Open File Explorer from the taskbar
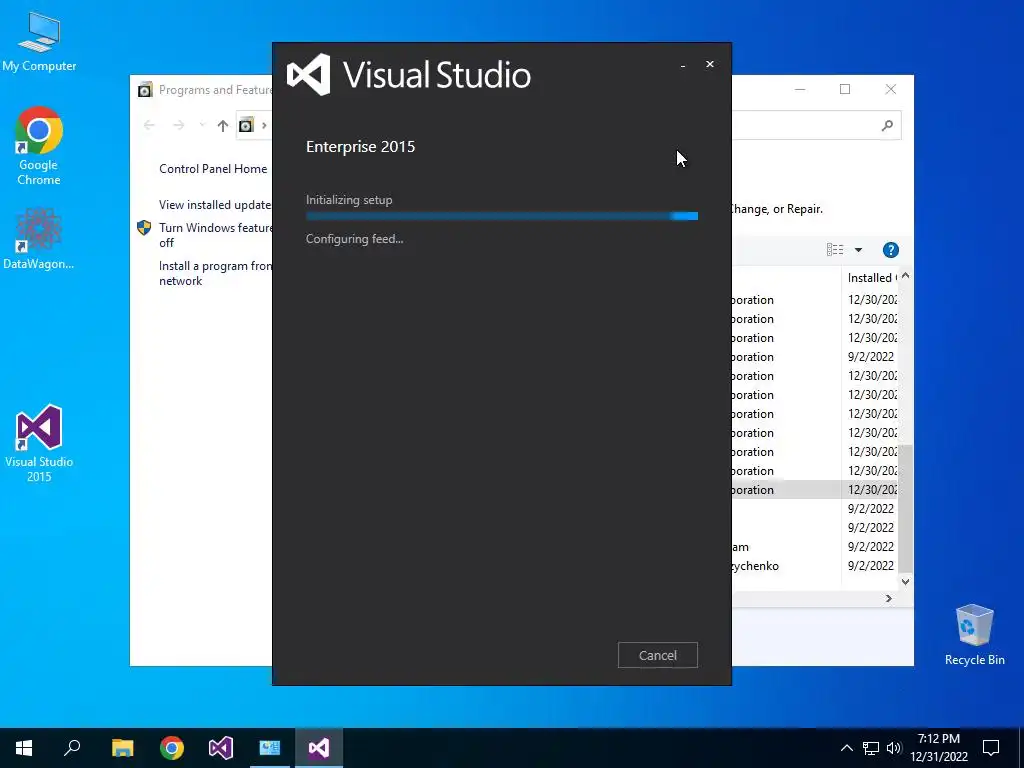1024x768 pixels. click(122, 748)
